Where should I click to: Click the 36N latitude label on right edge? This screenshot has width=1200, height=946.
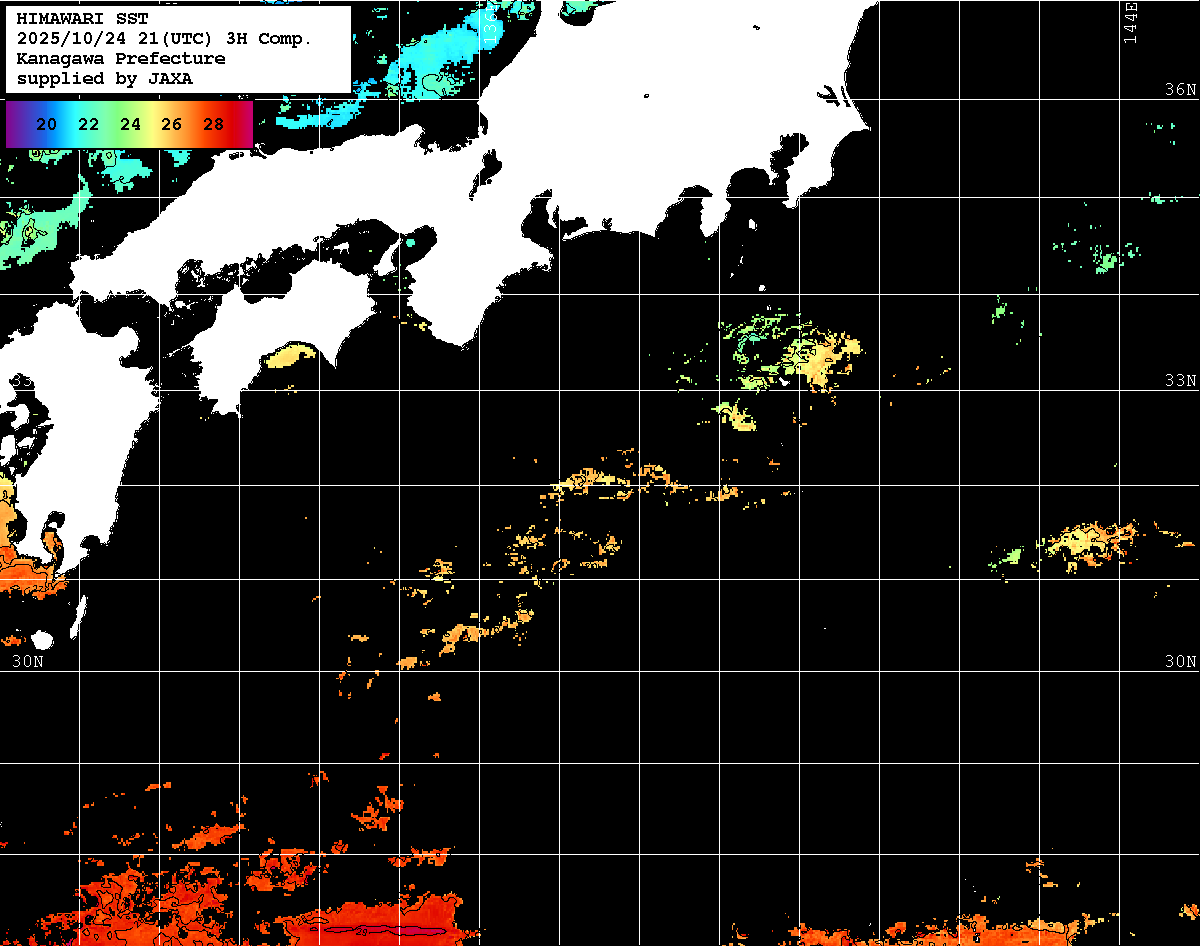(1180, 90)
